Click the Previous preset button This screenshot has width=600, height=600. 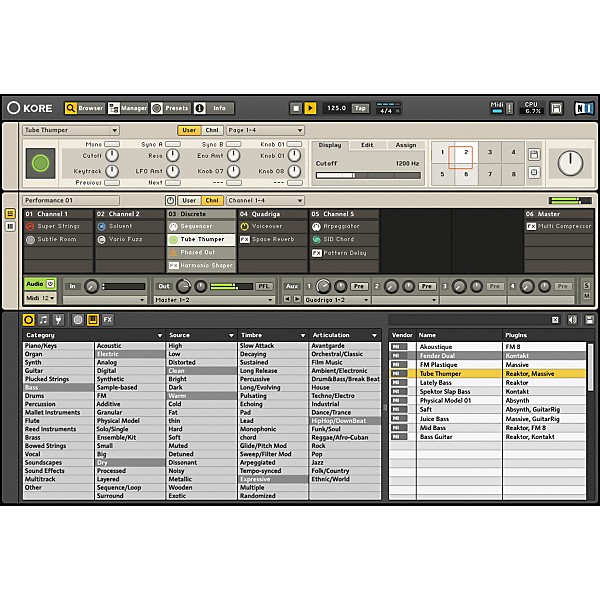pyautogui.click(x=112, y=183)
